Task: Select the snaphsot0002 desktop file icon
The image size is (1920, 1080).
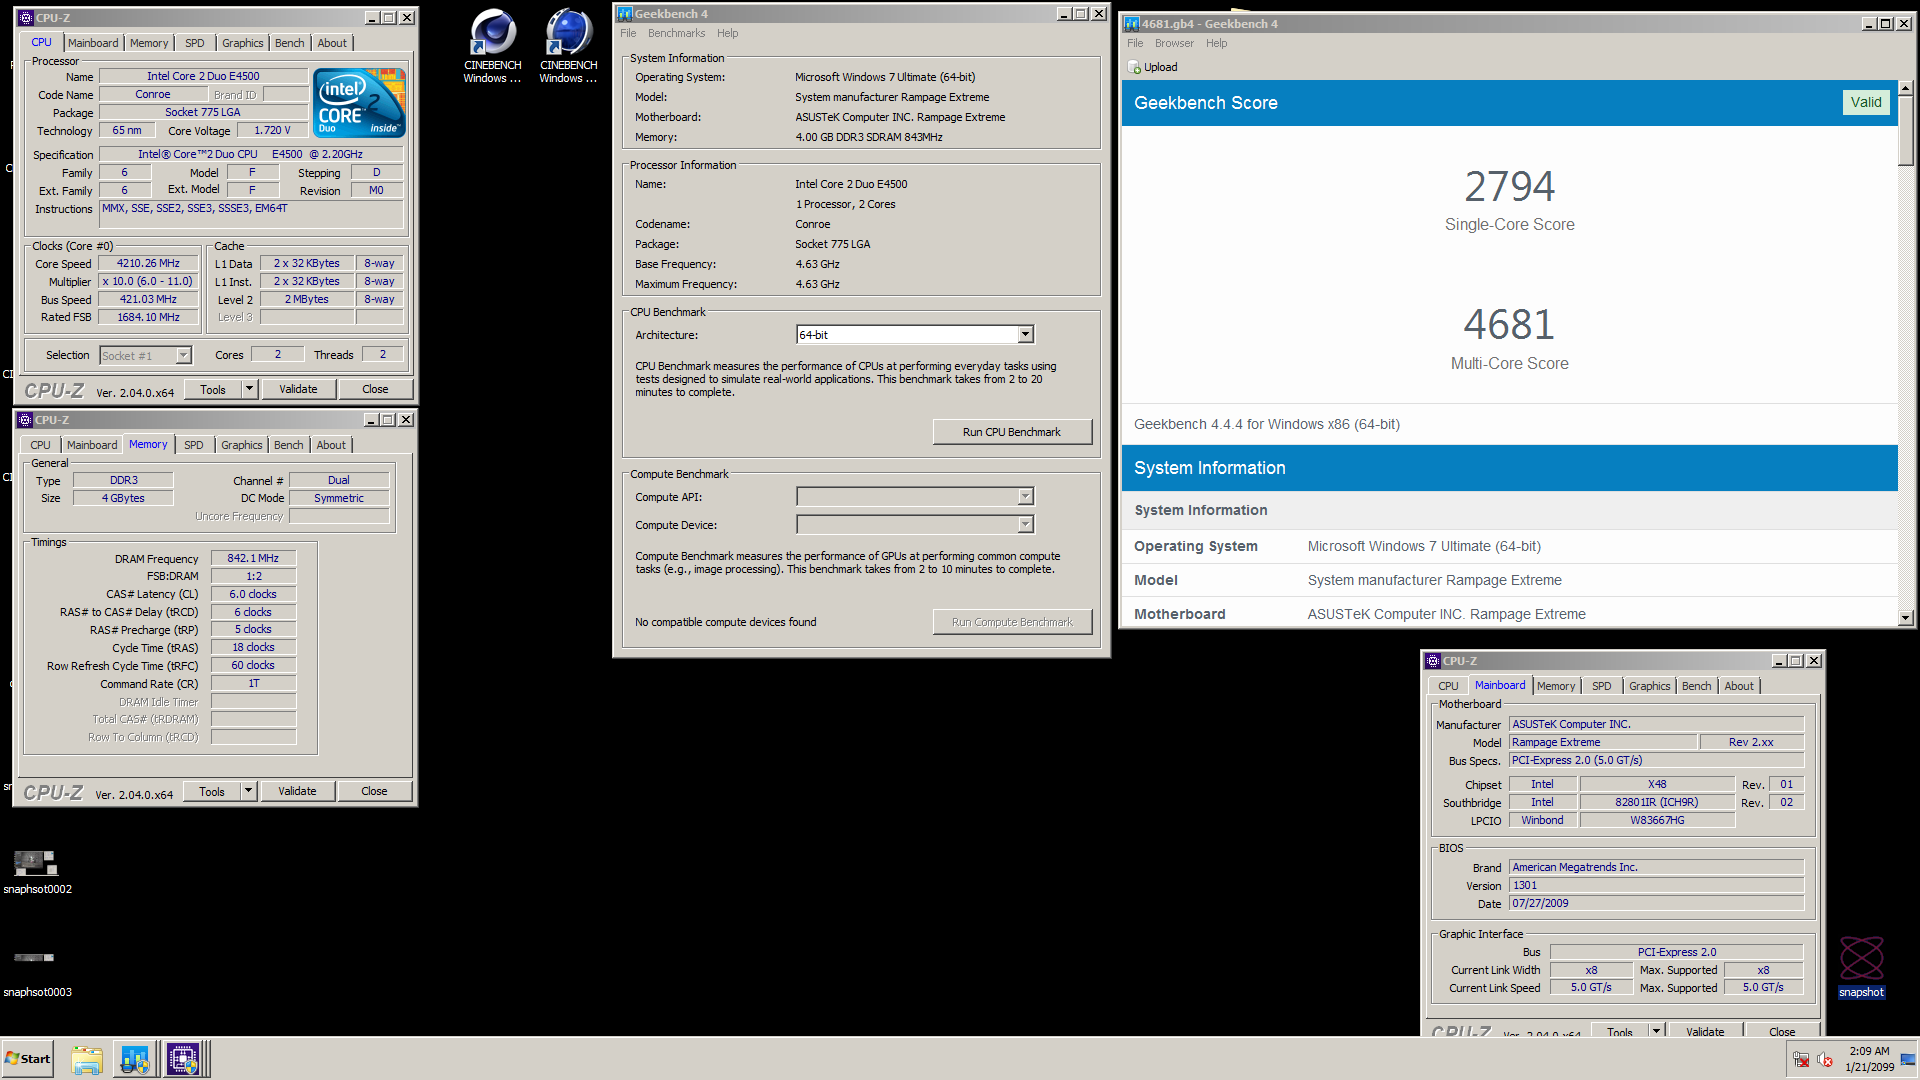Action: (x=37, y=871)
